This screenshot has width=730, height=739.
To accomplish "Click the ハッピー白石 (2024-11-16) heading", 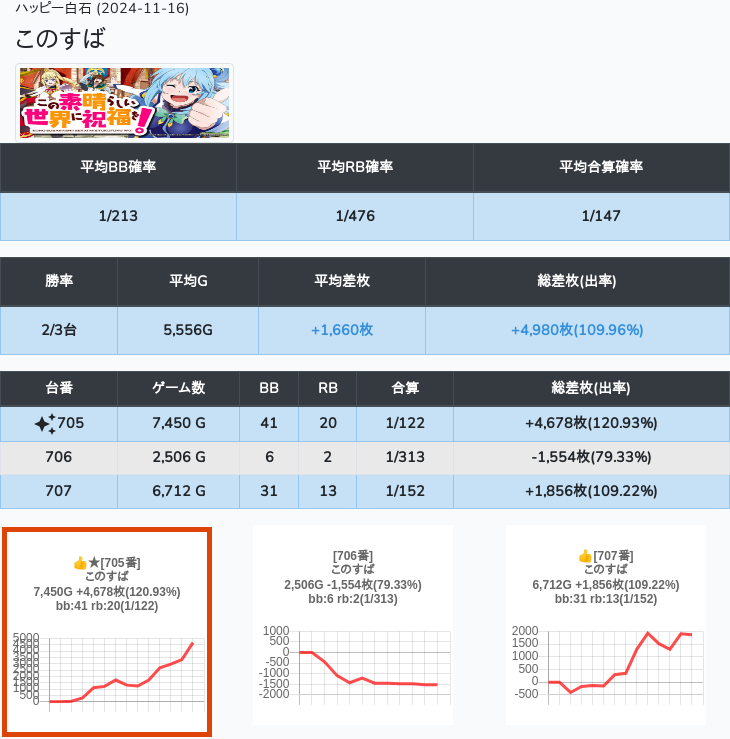I will click(x=102, y=8).
